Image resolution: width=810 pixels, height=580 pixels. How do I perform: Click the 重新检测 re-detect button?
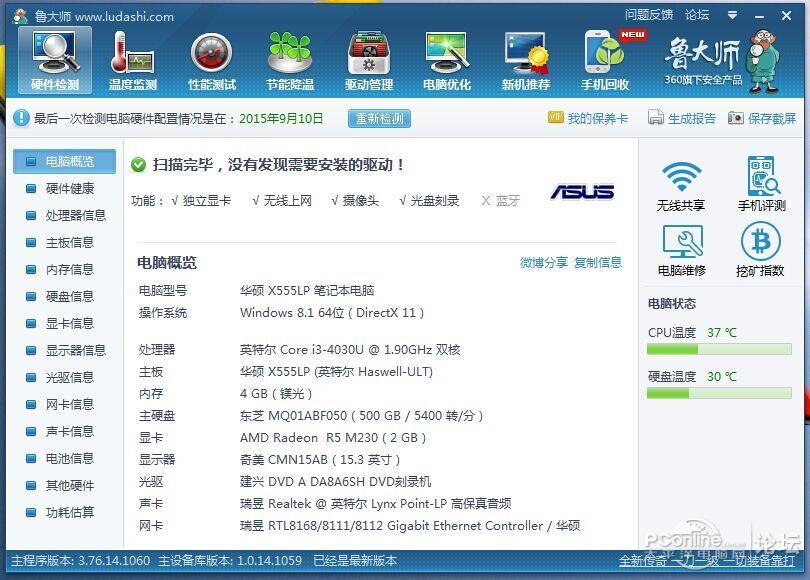(x=379, y=118)
